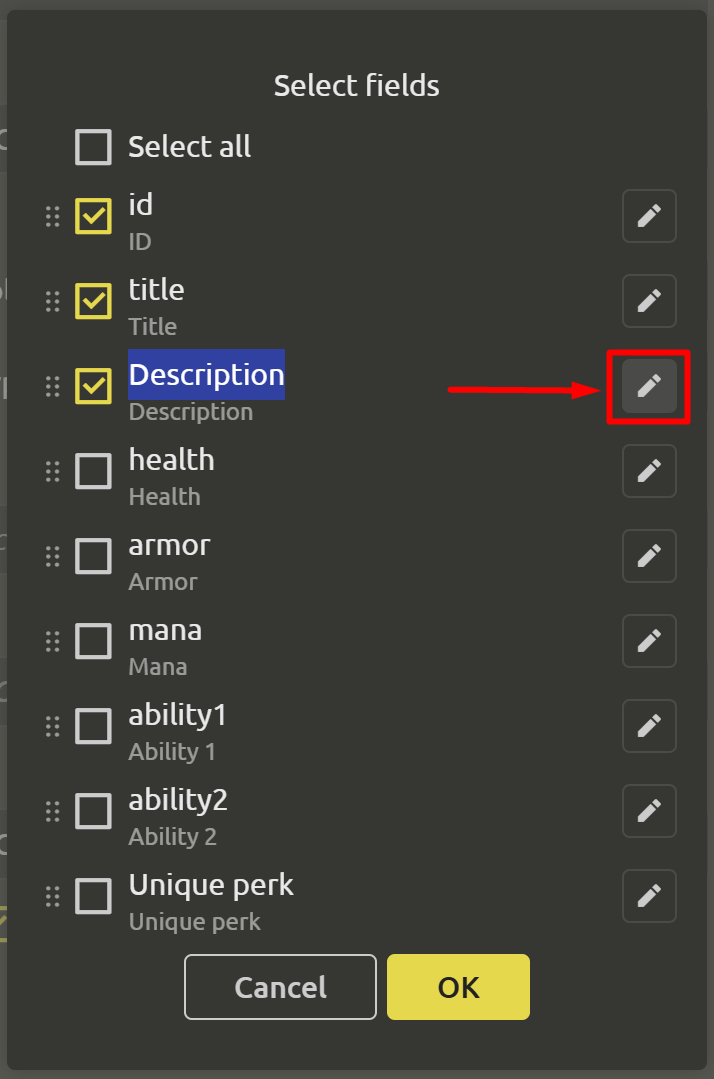Edit ability2 field via pencil icon
This screenshot has width=714, height=1079.
(x=649, y=811)
